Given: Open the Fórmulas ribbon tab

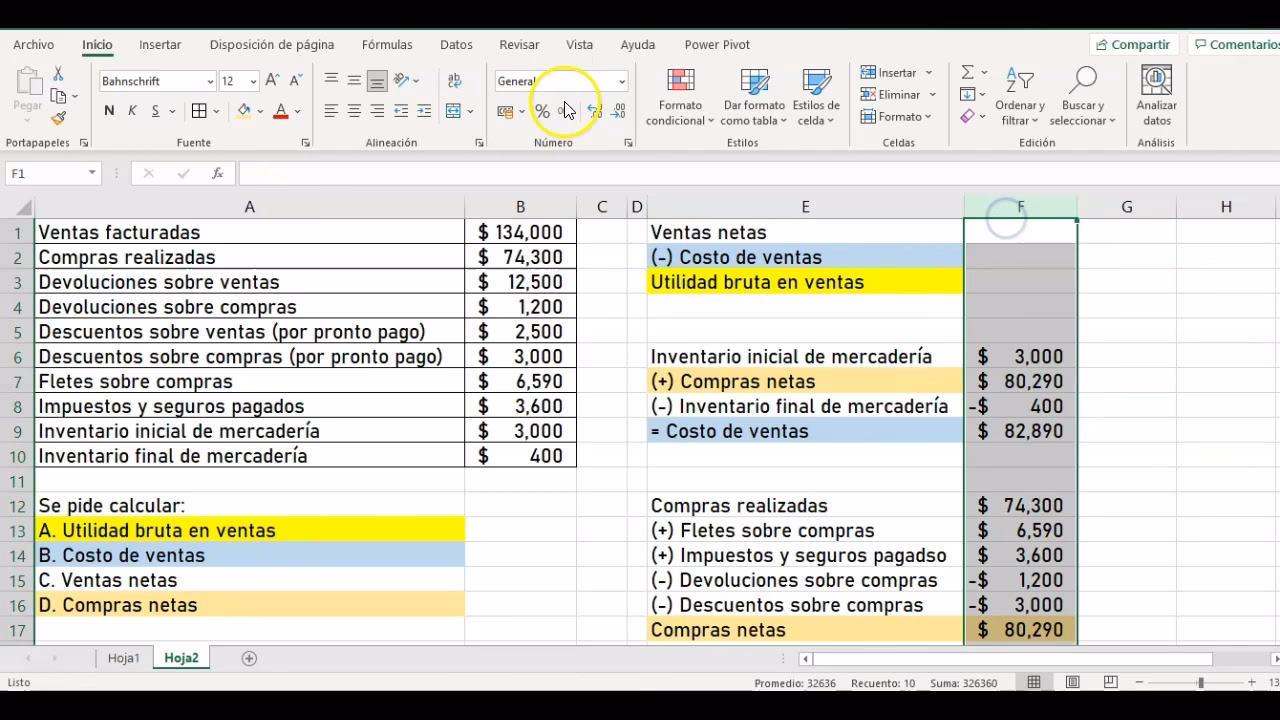Looking at the screenshot, I should (x=387, y=45).
